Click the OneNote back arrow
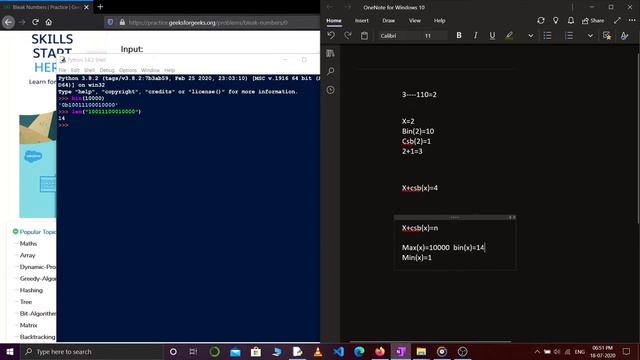The height and width of the screenshot is (360, 640). [x=330, y=7]
